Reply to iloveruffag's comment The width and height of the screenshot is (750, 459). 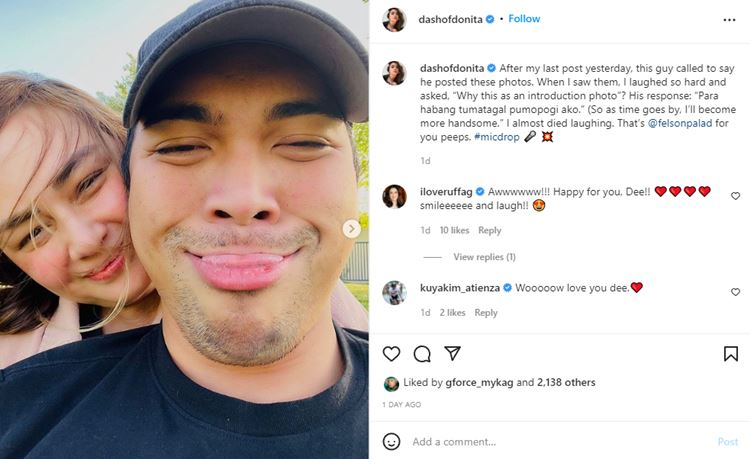[489, 230]
